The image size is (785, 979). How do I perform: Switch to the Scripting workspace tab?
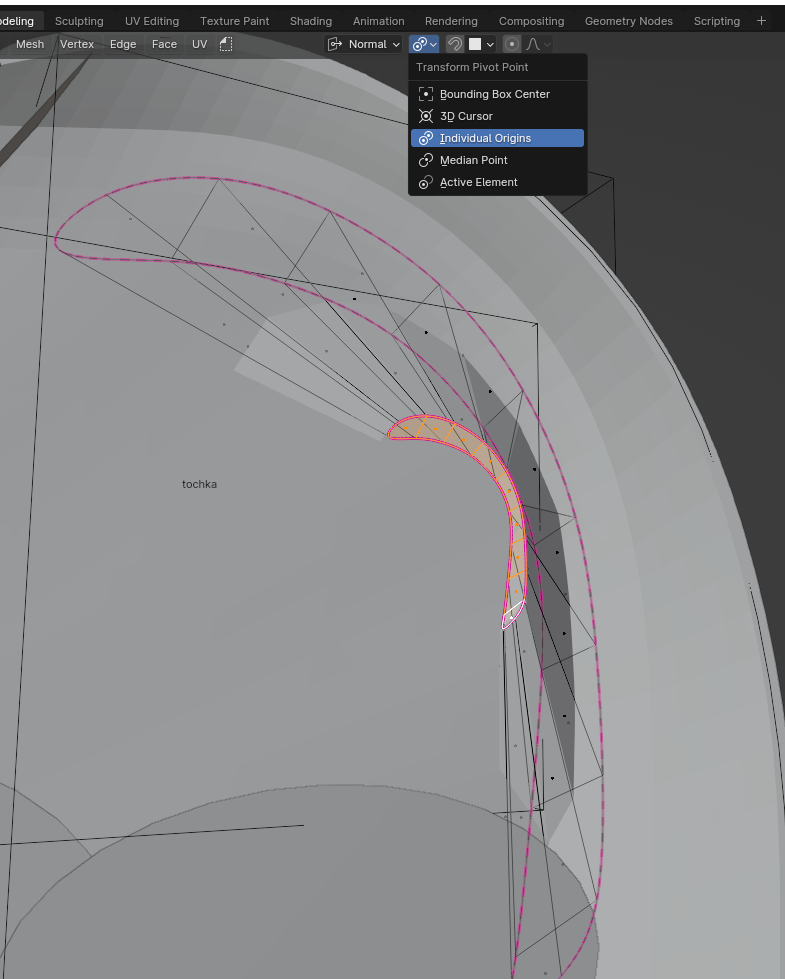coord(716,21)
